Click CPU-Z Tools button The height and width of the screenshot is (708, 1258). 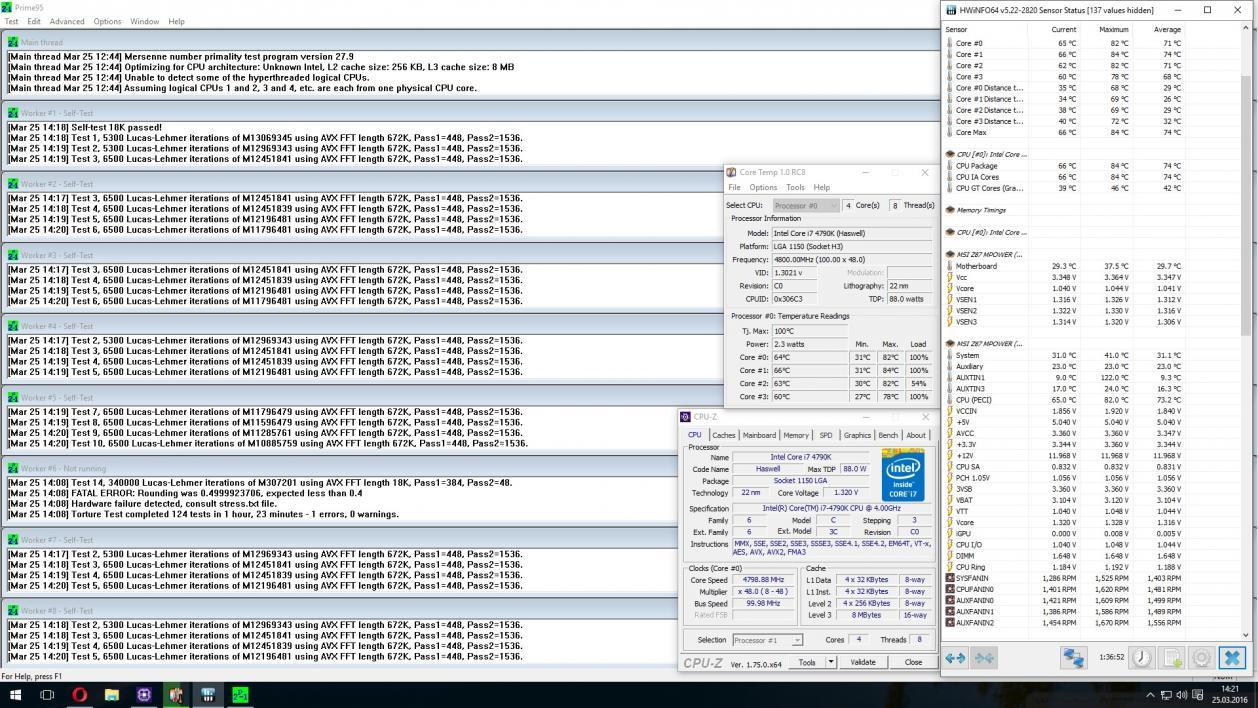806,662
